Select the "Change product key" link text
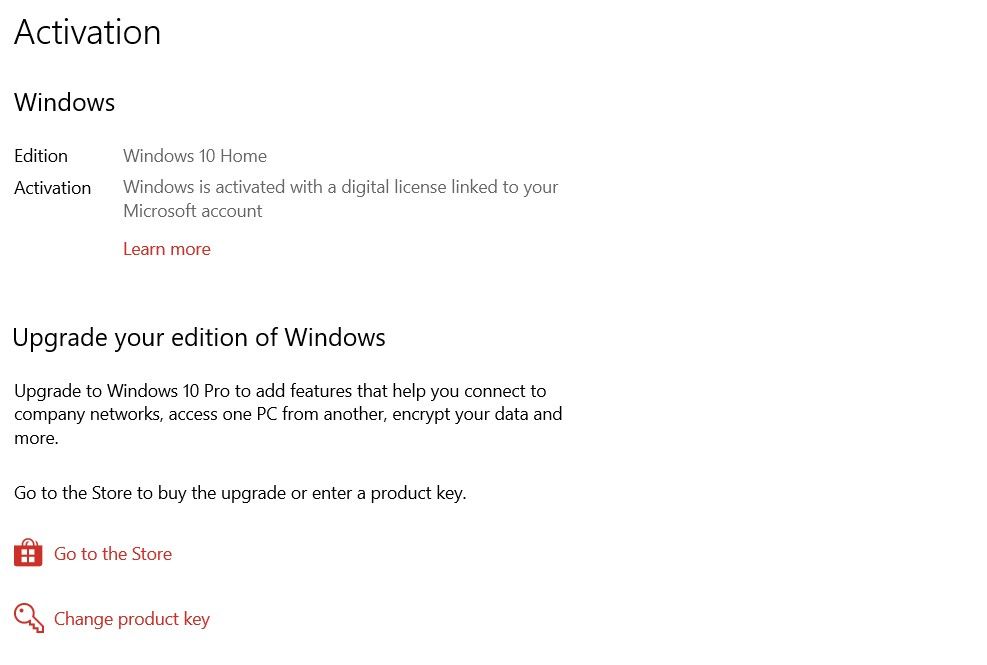987x665 pixels. click(132, 619)
